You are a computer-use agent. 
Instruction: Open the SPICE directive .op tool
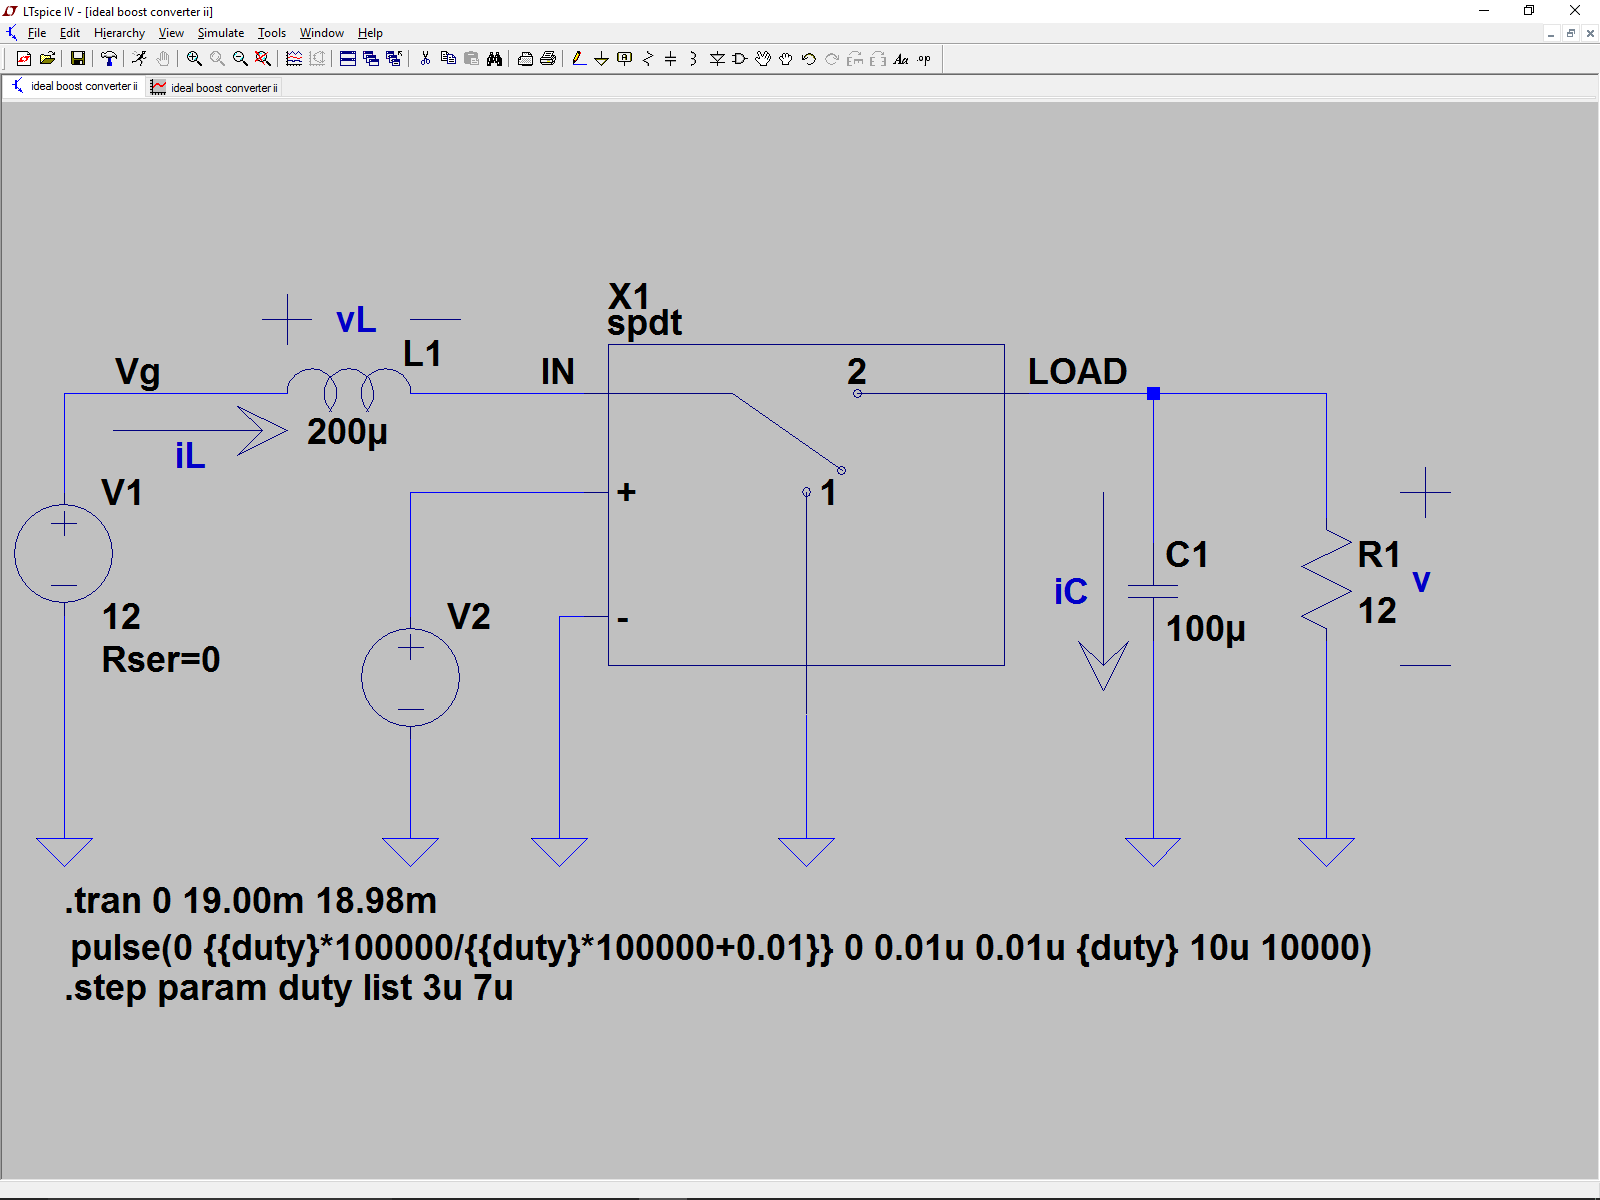[x=924, y=59]
